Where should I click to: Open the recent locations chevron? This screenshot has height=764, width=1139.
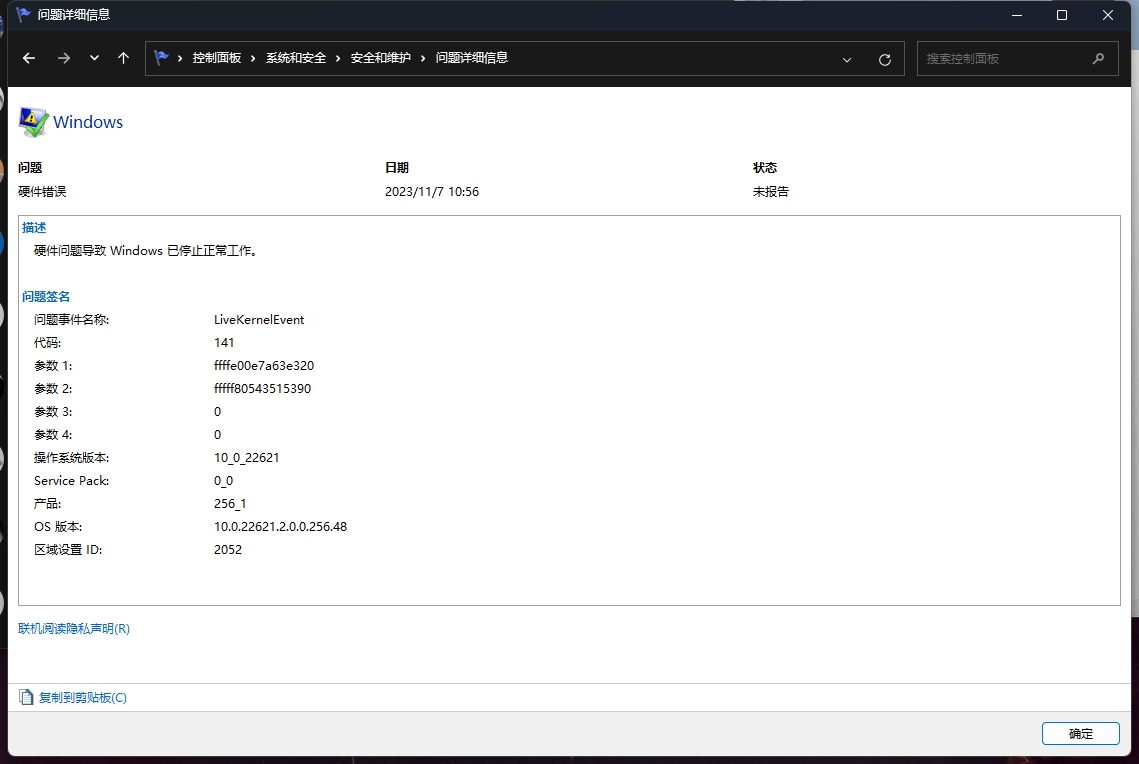tap(94, 59)
